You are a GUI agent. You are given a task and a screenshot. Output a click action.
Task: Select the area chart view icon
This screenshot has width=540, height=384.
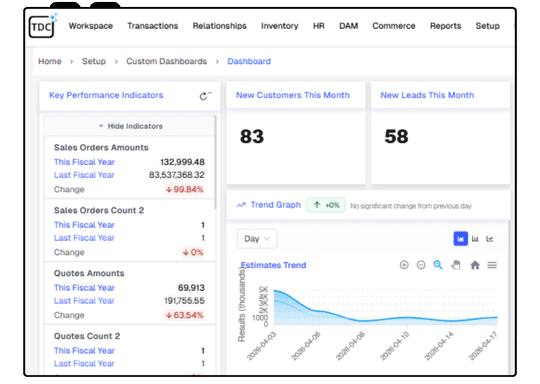point(460,239)
